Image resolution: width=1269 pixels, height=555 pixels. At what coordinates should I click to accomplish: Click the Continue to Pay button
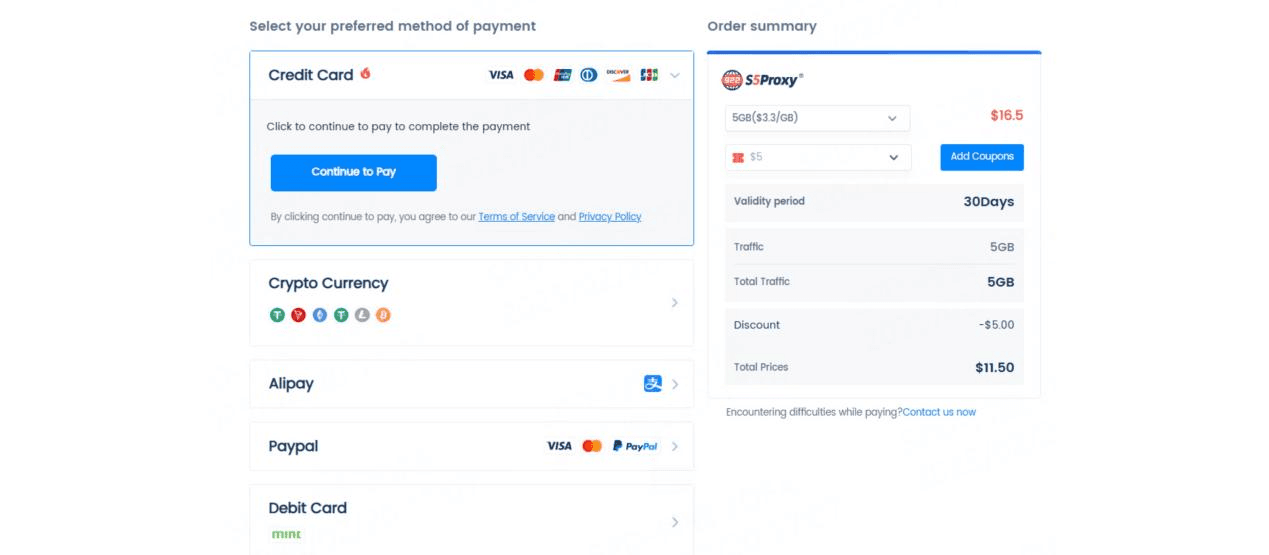coord(354,172)
